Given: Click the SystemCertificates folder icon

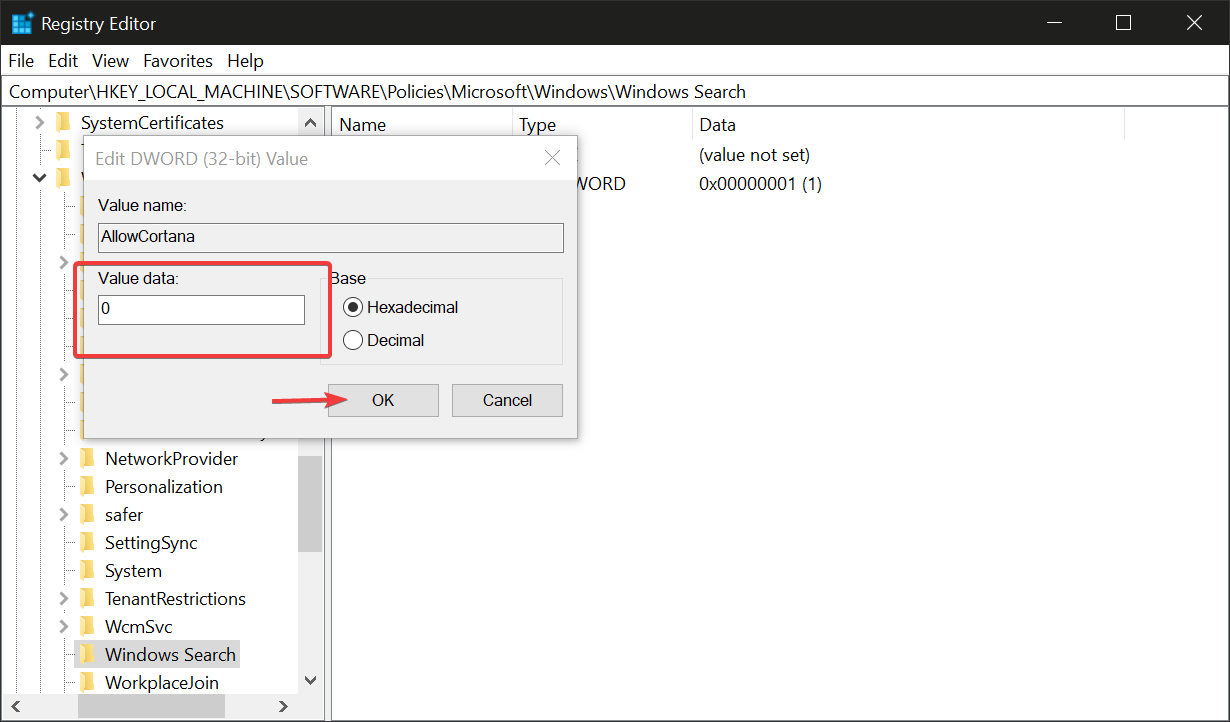Looking at the screenshot, I should (x=63, y=122).
